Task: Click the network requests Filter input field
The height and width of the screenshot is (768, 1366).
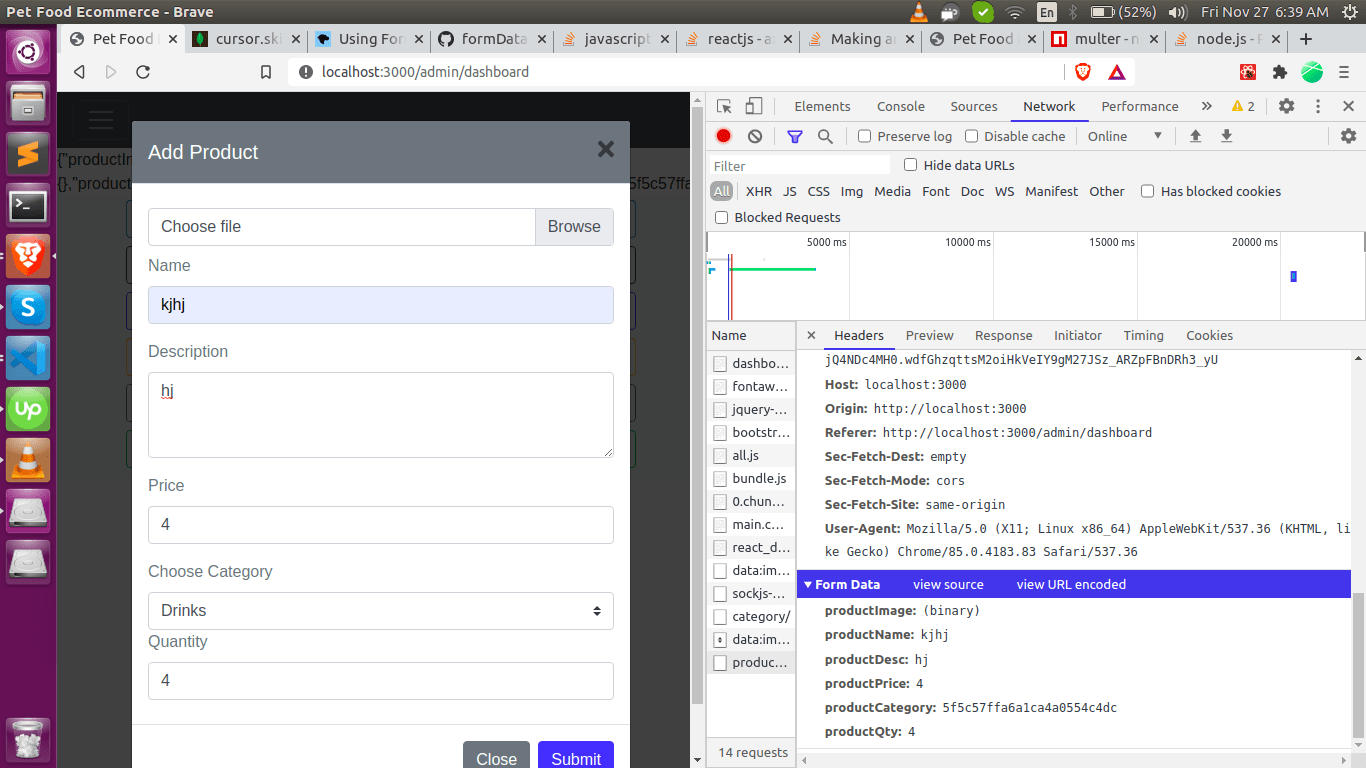Action: 798,165
